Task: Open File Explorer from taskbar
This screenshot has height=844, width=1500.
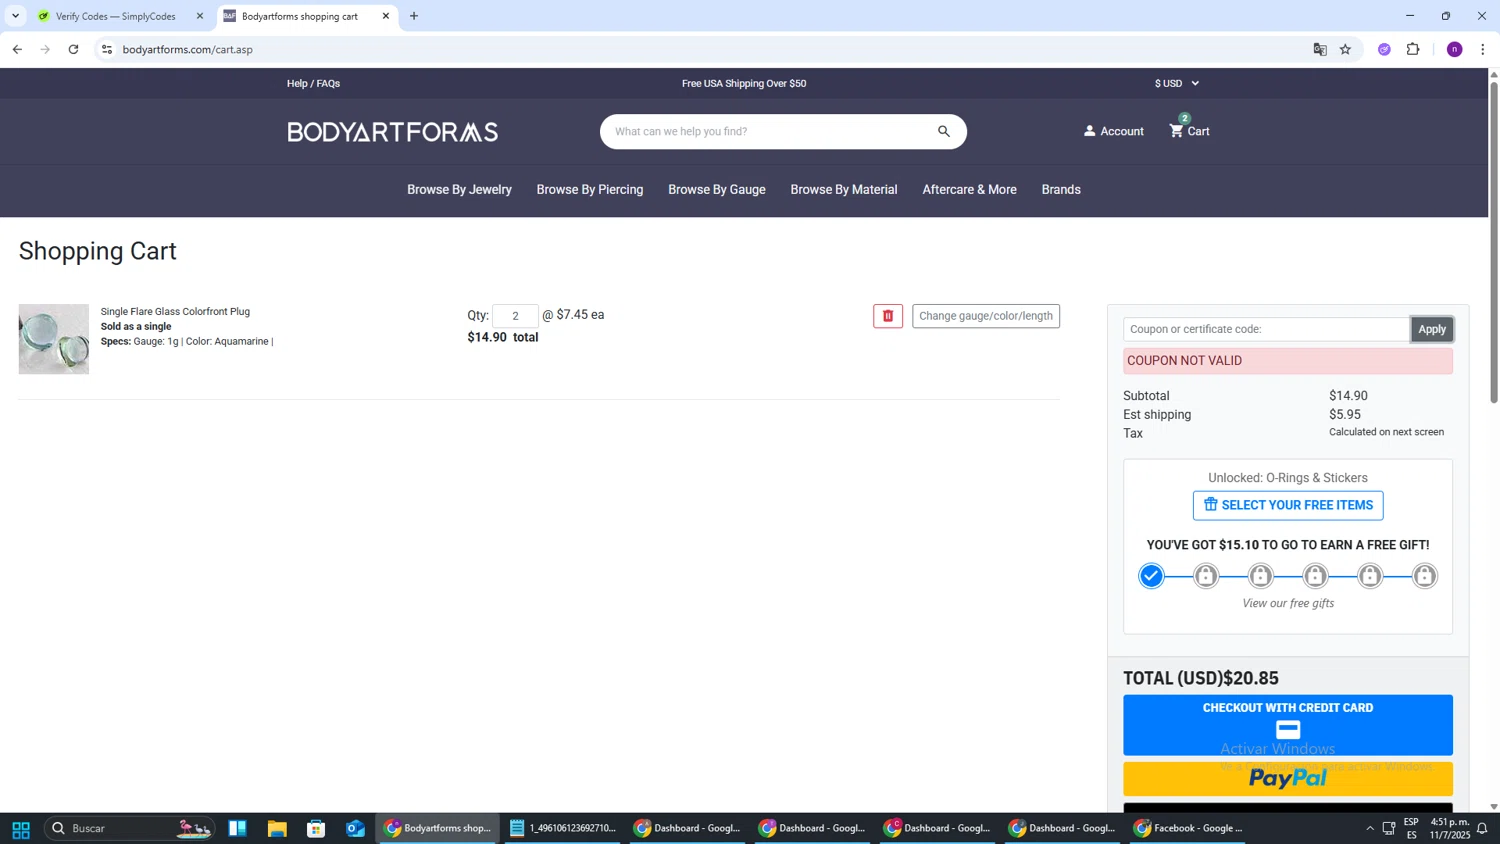Action: [277, 828]
